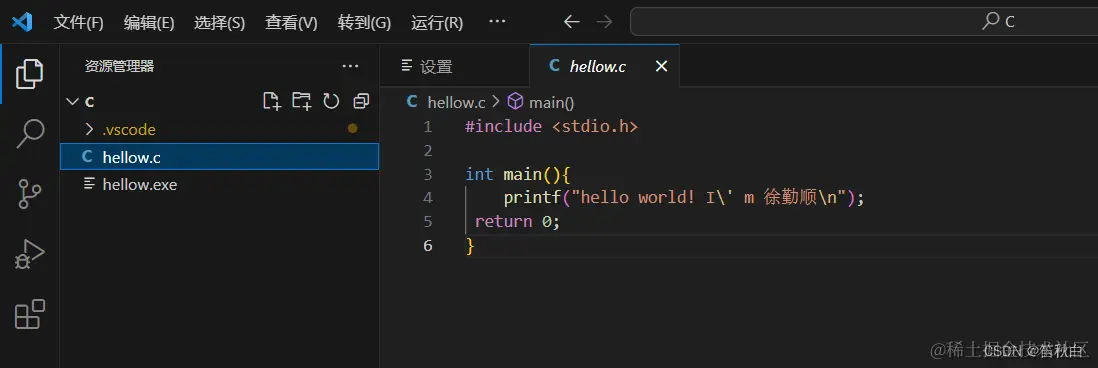The image size is (1098, 368).
Task: Create a new file in folder C
Action: click(272, 101)
